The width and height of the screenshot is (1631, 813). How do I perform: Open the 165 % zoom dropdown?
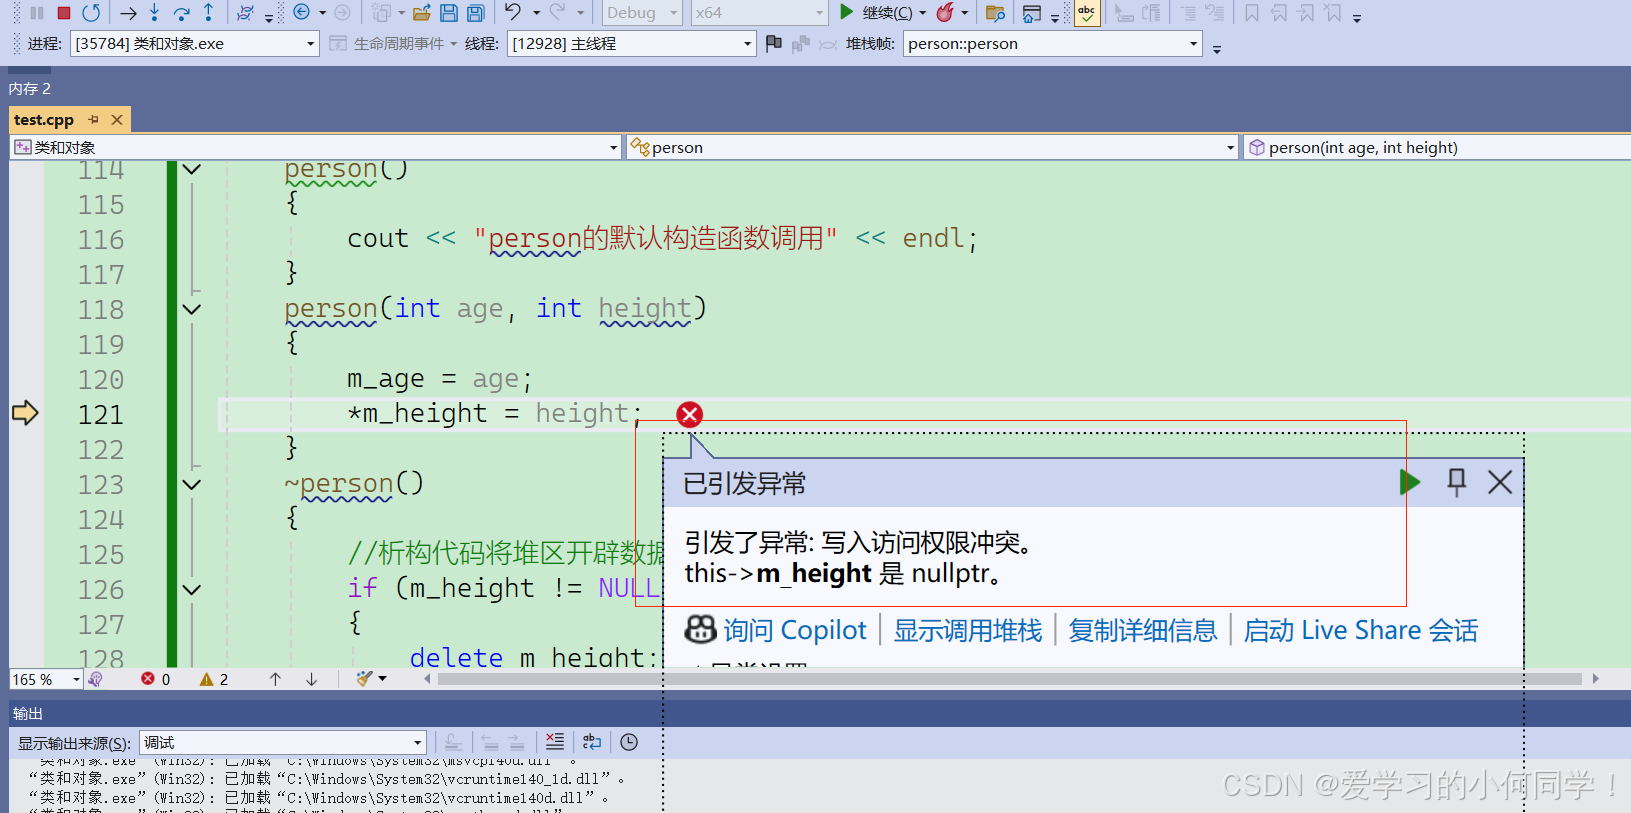46,679
